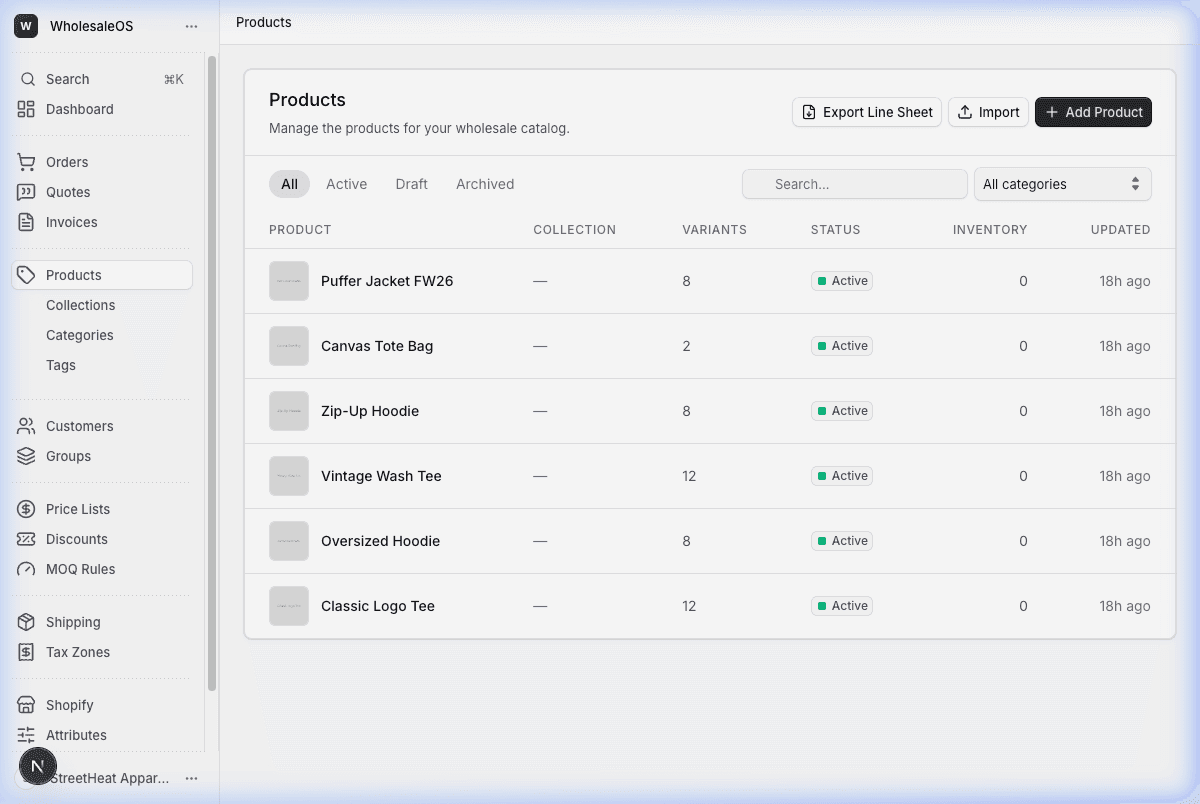Open options for StreetHeat Apparel workspace
1200x804 pixels.
(191, 778)
